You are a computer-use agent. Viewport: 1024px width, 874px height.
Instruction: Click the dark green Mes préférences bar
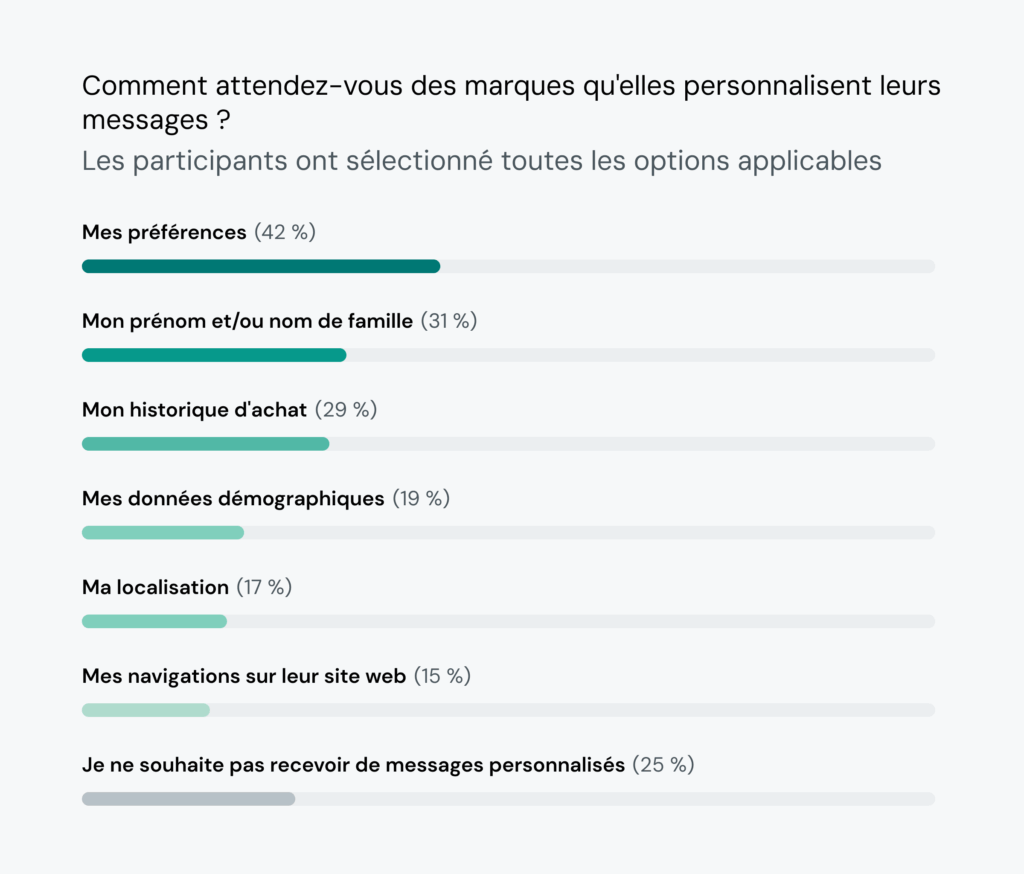[x=260, y=266]
